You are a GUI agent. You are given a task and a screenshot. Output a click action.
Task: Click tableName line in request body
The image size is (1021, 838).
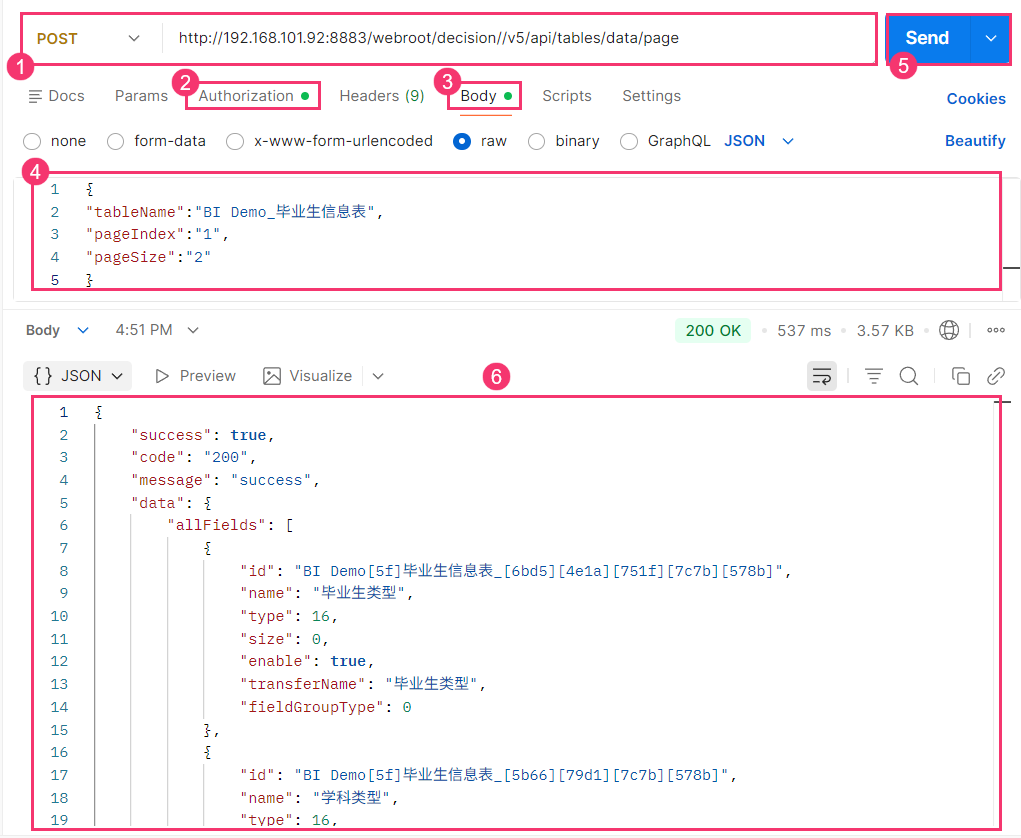tap(234, 212)
